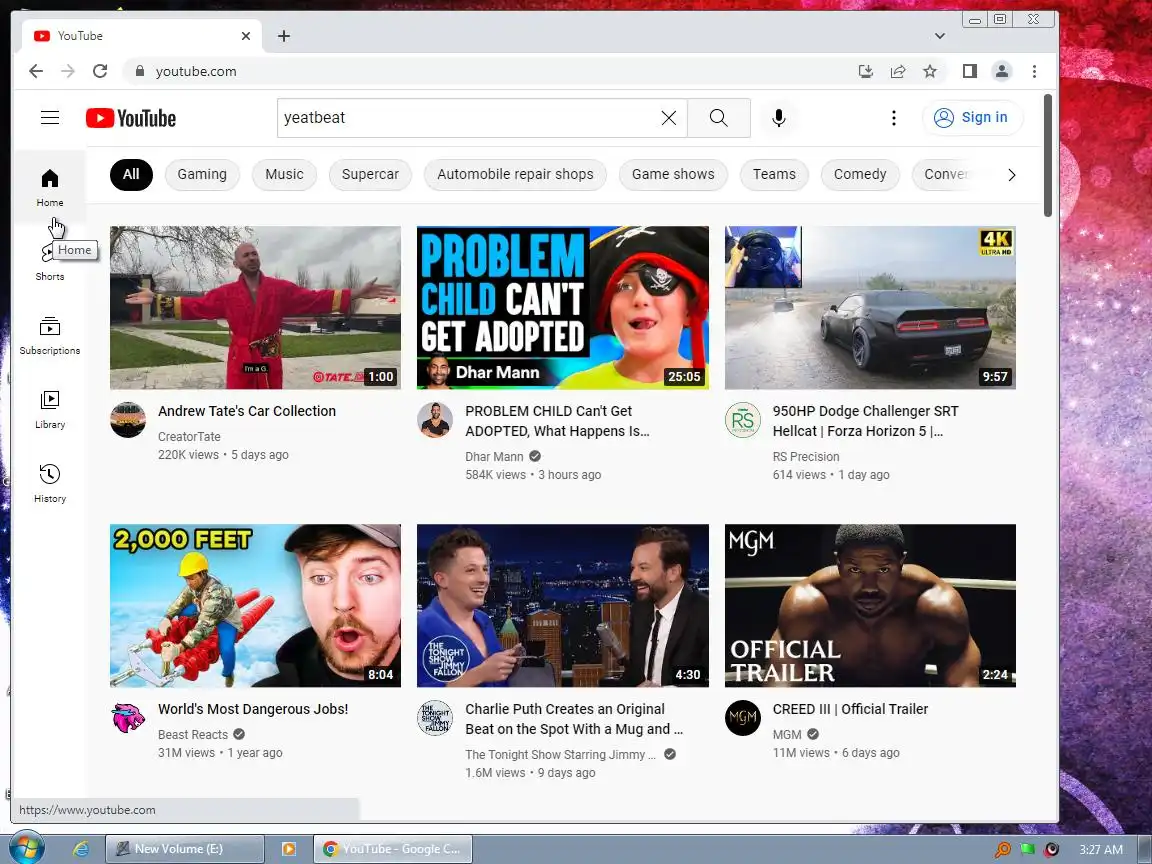Screen dimensions: 1152x864
Task: Click the RS Precision channel name
Action: [x=805, y=456]
